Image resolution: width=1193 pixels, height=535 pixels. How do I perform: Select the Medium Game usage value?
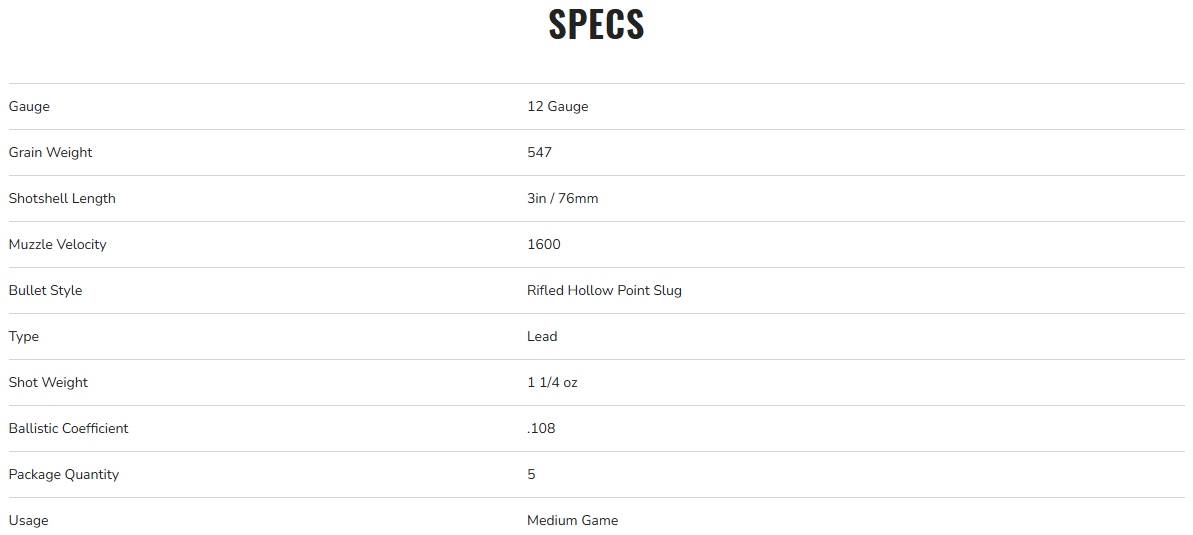573,521
